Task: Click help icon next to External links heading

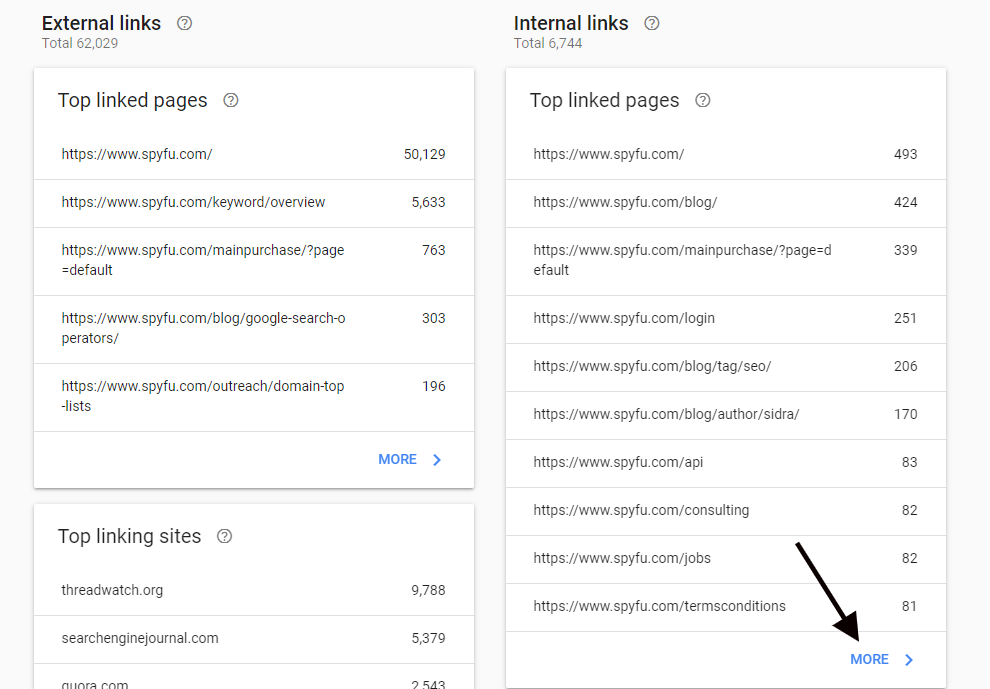Action: coord(184,23)
